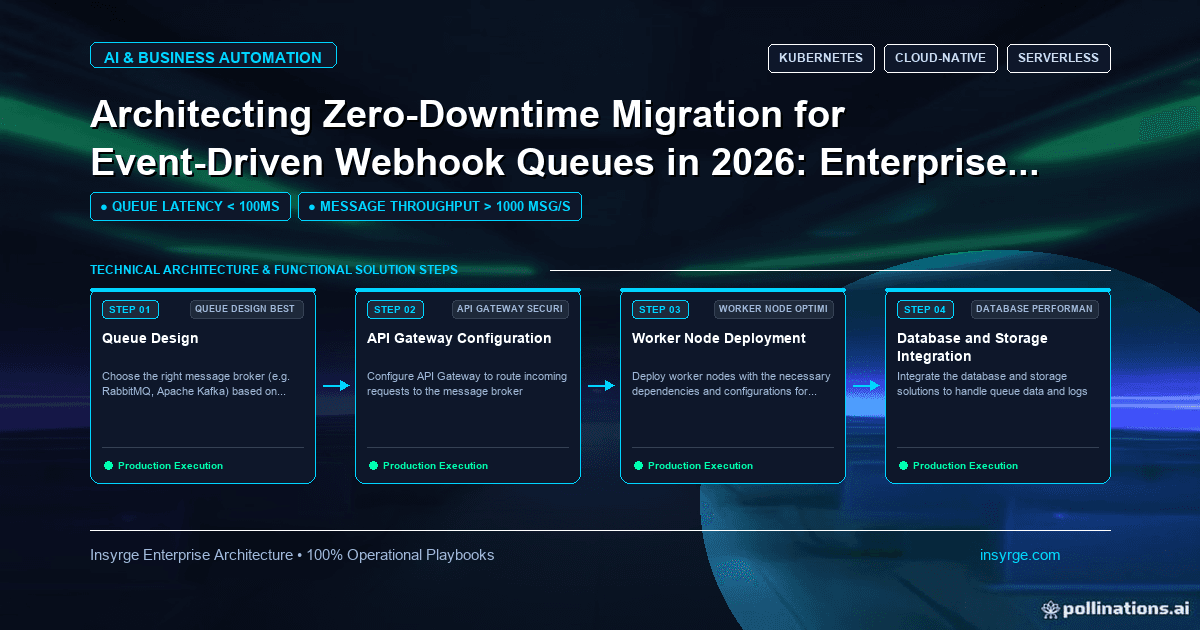
Task: Click the STEP 02 label
Action: coord(395,309)
